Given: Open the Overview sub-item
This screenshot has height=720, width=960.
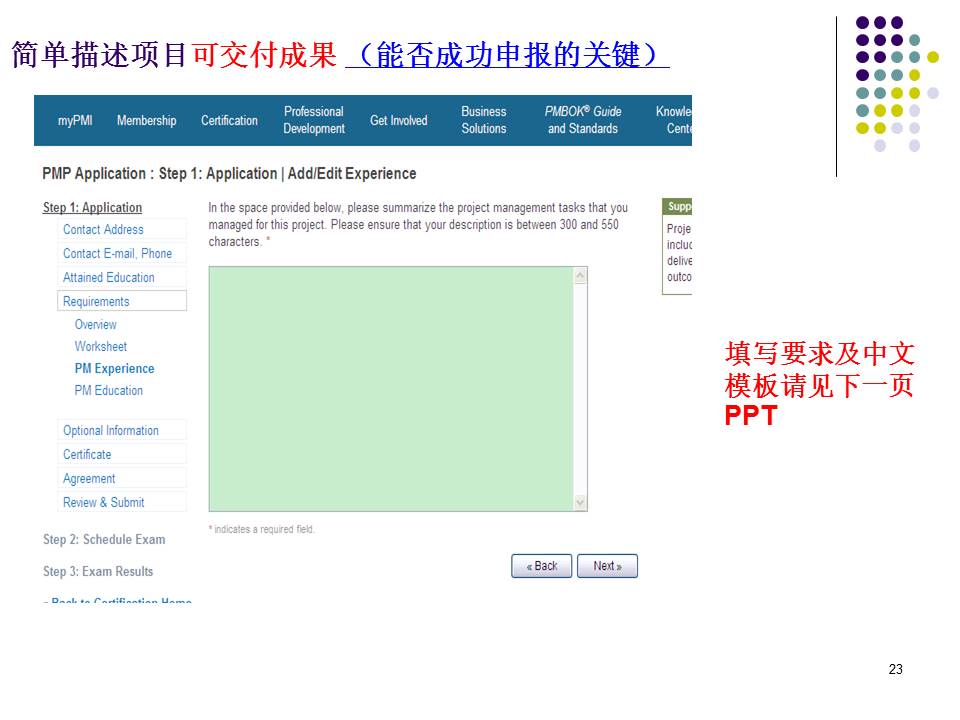Looking at the screenshot, I should click(x=96, y=324).
